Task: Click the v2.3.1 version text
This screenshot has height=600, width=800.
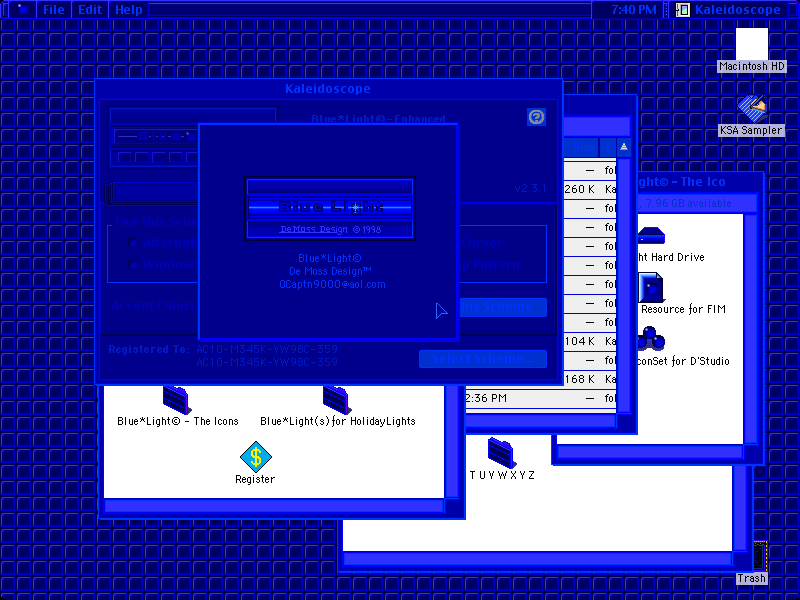Action: (x=530, y=188)
